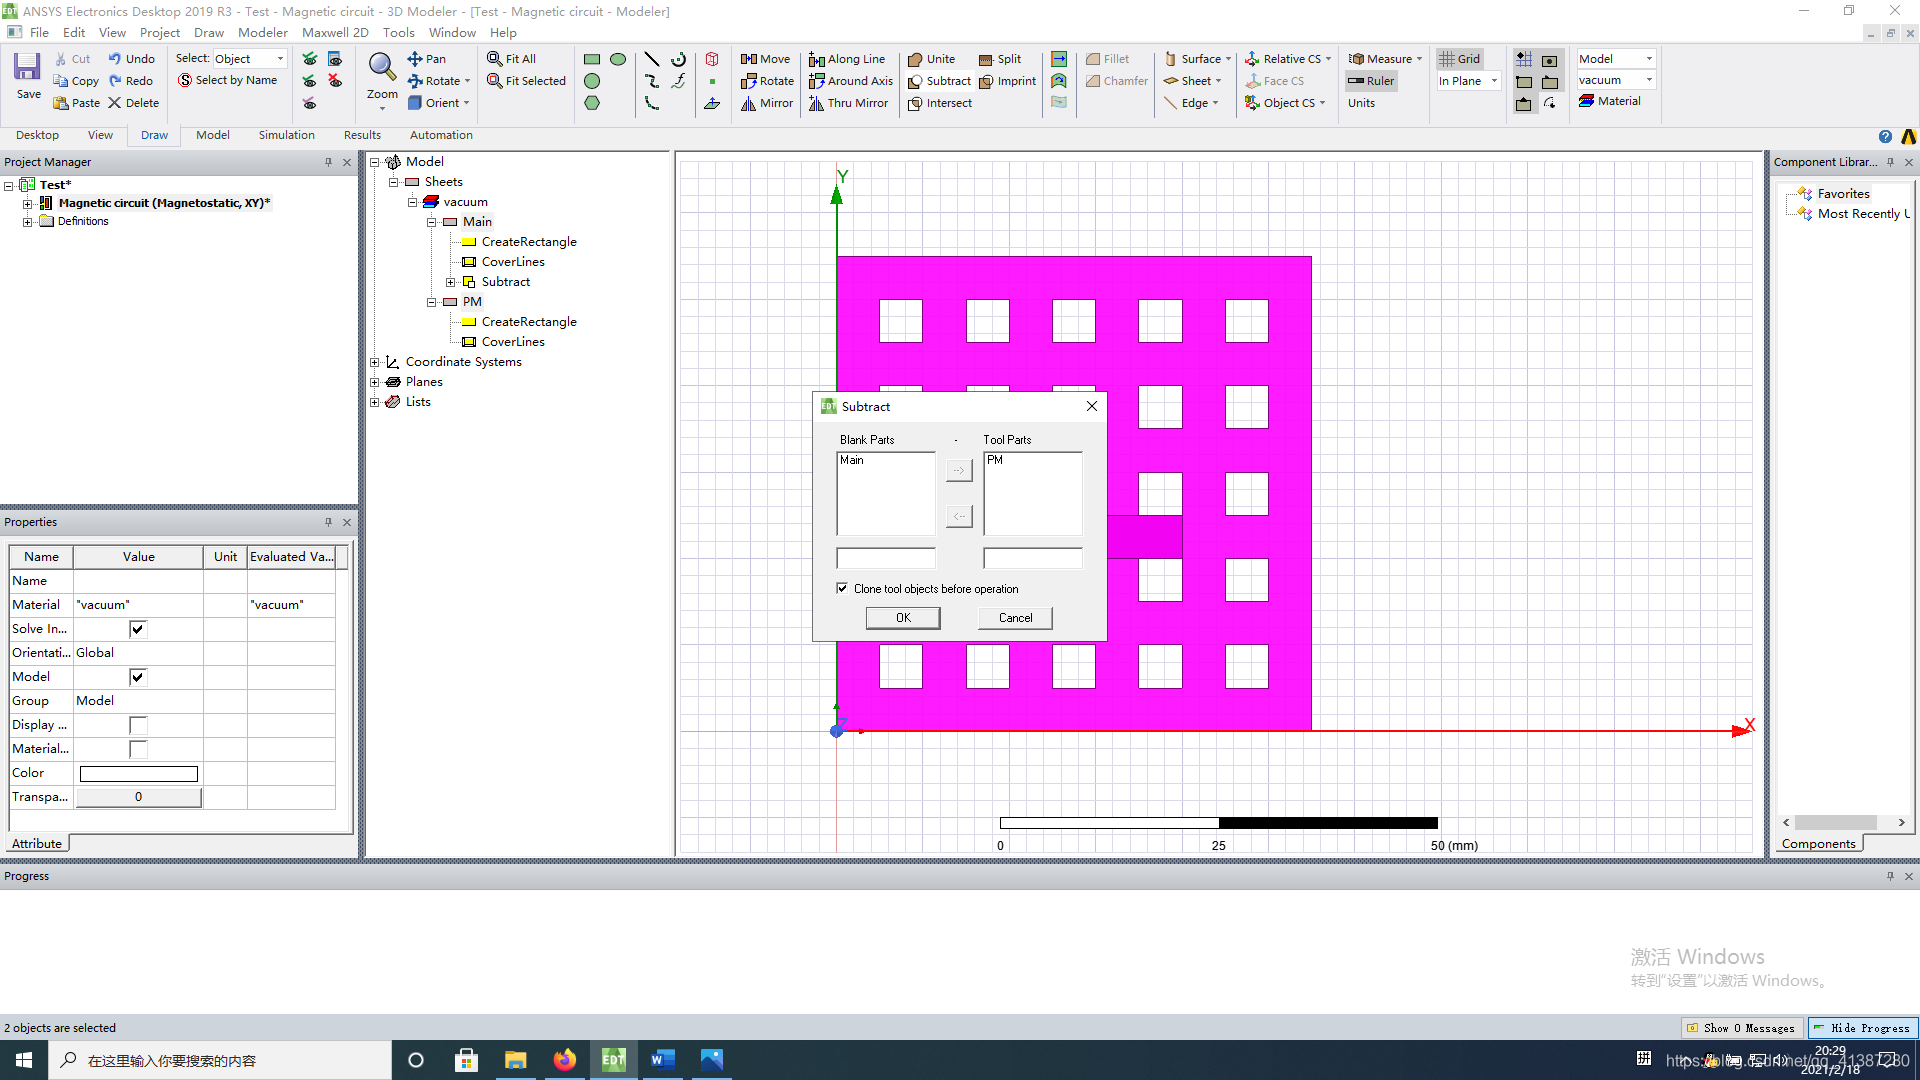Click the Intersect boolean tool

tap(939, 103)
